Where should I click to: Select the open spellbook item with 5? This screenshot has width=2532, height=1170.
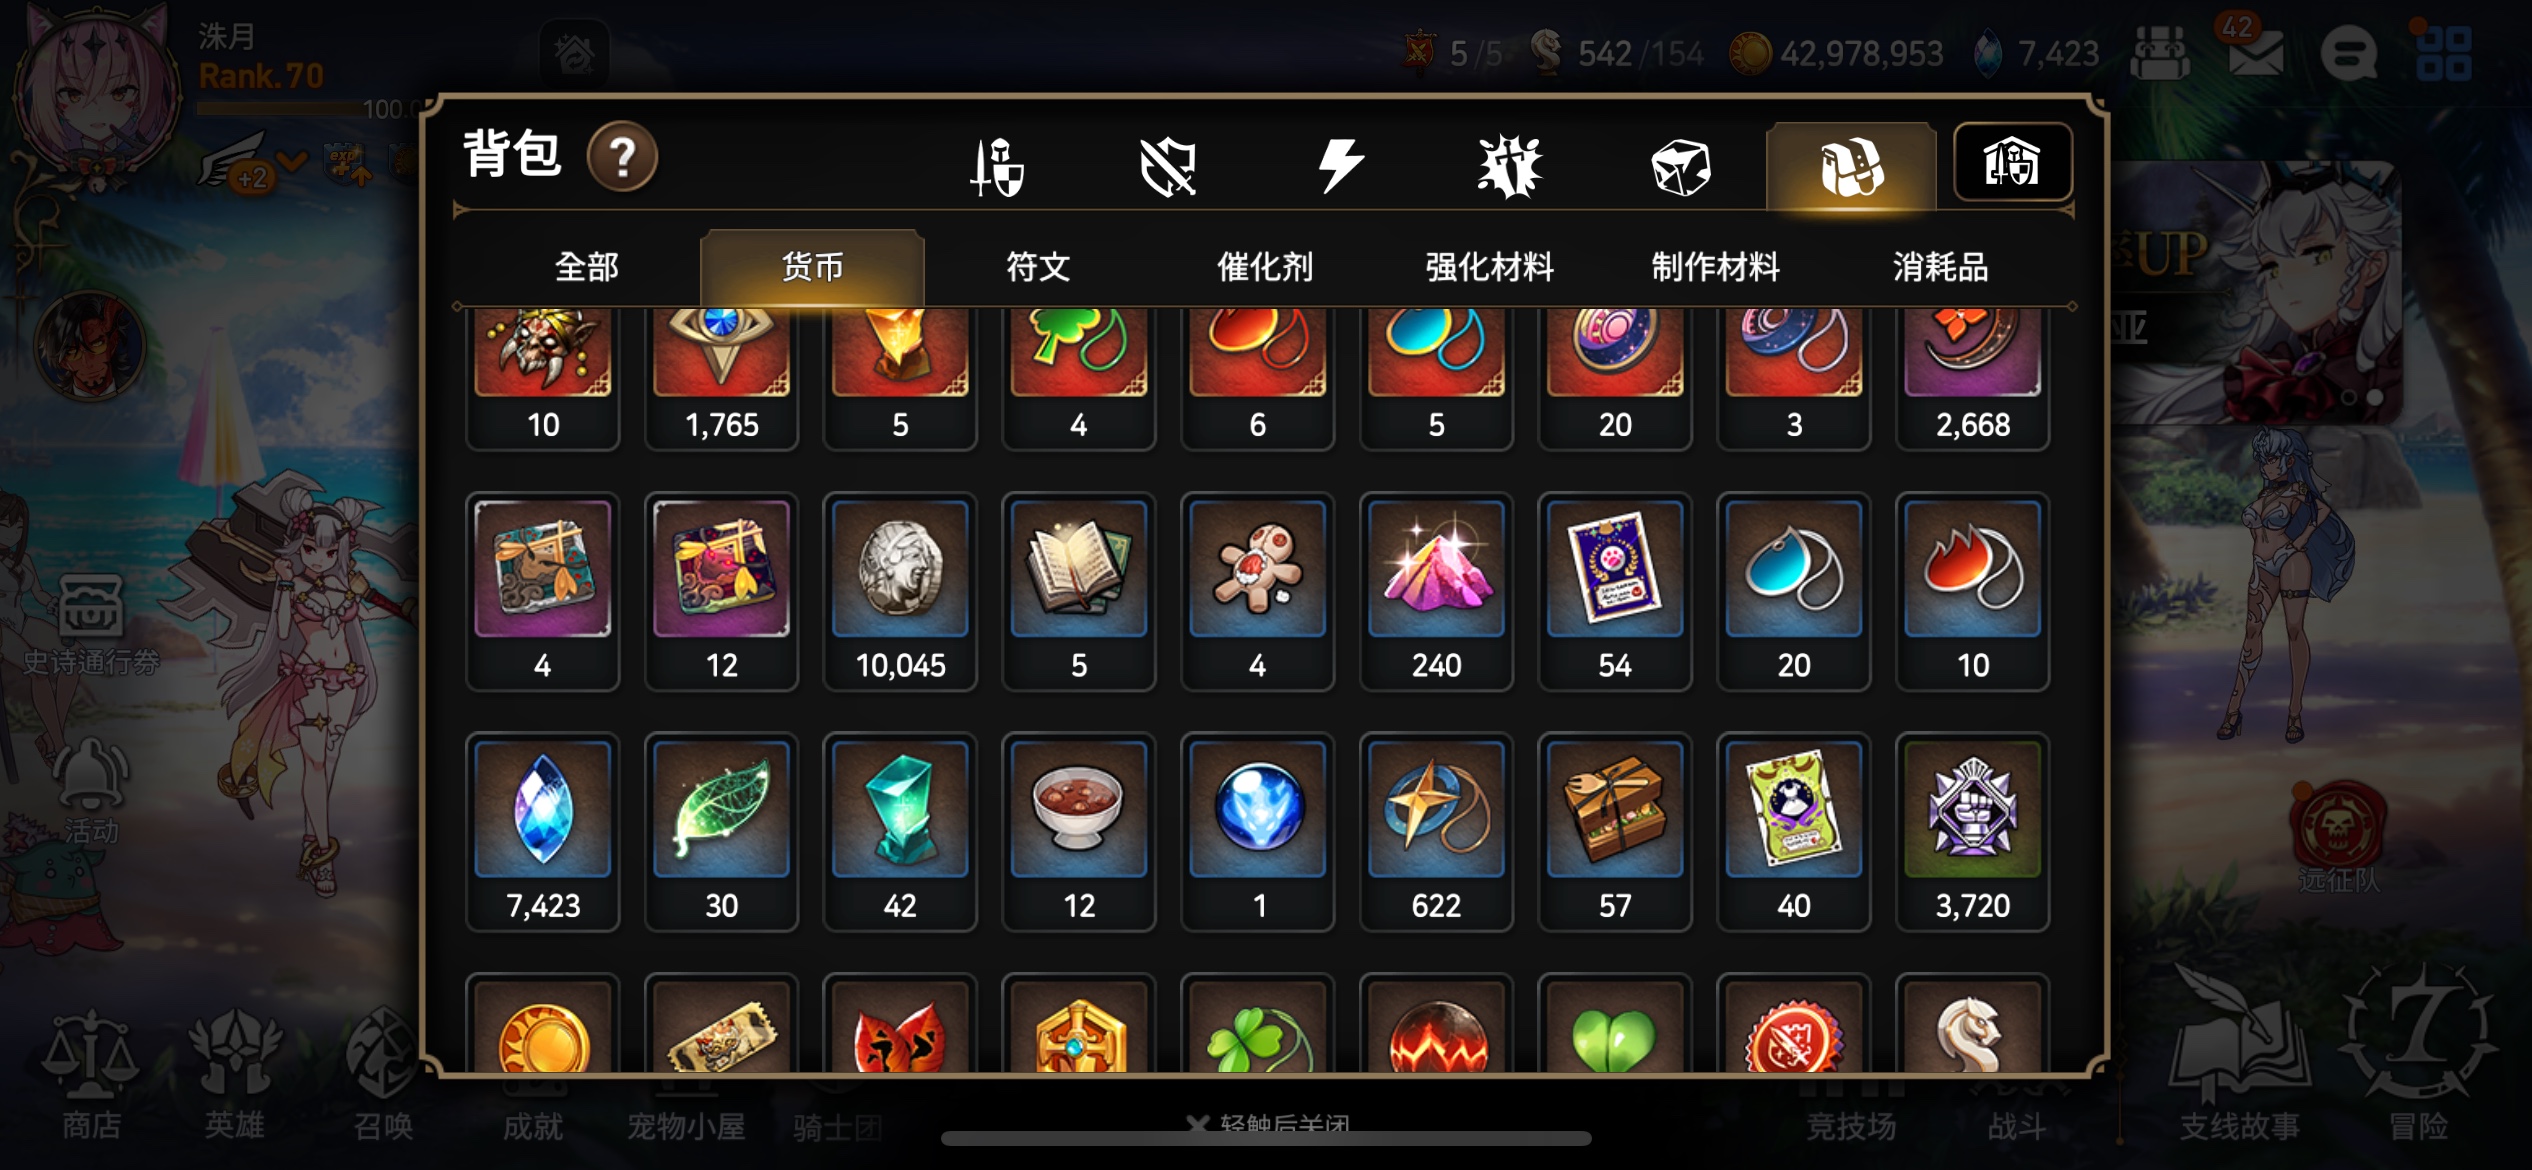pos(1078,591)
